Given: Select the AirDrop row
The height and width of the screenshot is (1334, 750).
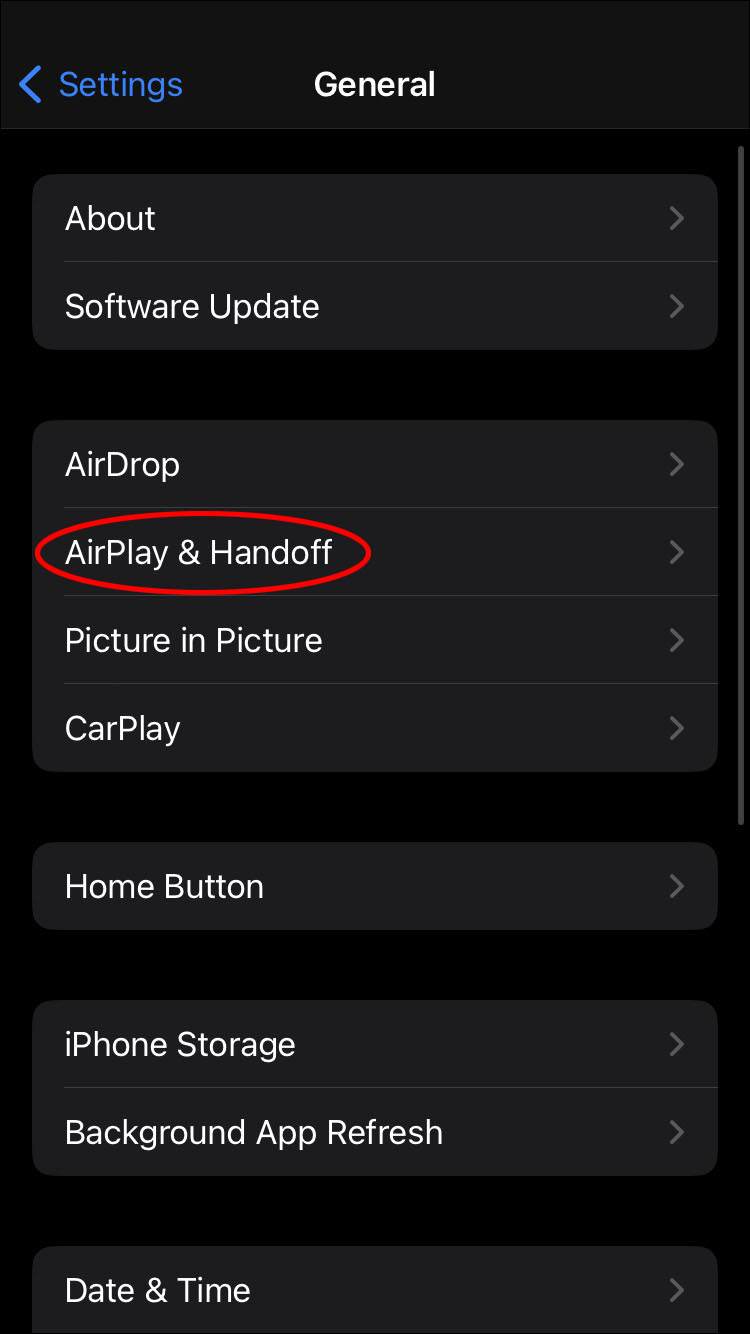Looking at the screenshot, I should (x=375, y=464).
